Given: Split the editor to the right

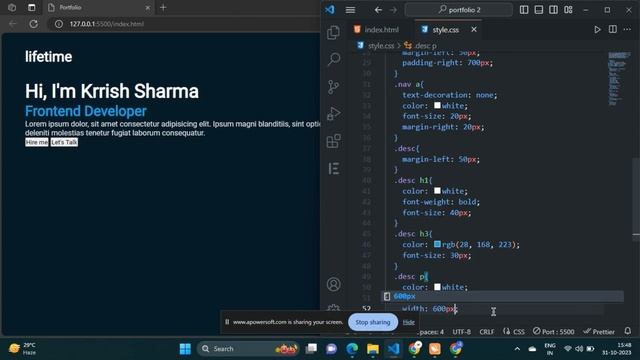Looking at the screenshot, I should click(x=613, y=29).
